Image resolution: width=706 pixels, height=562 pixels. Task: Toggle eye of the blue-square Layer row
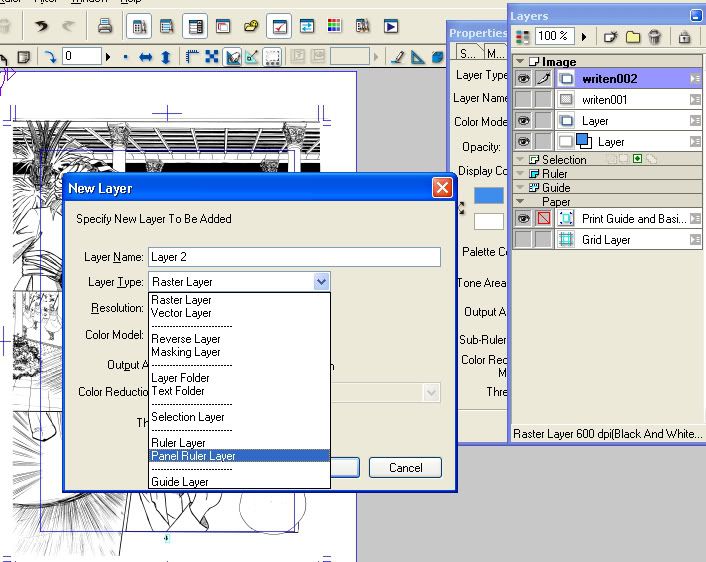pos(523,142)
